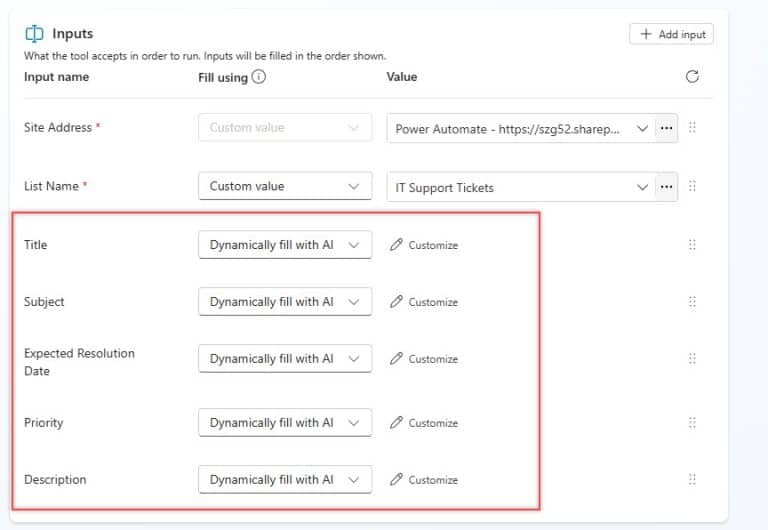Screen dimensions: 768x530
Task: Open the List Name Custom value dropdown
Action: 285,186
